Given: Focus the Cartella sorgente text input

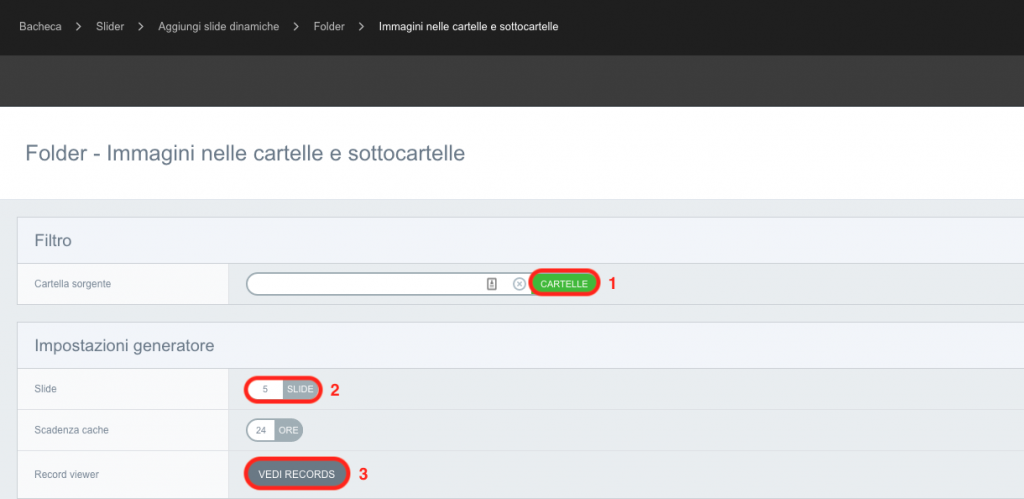Looking at the screenshot, I should point(366,284).
